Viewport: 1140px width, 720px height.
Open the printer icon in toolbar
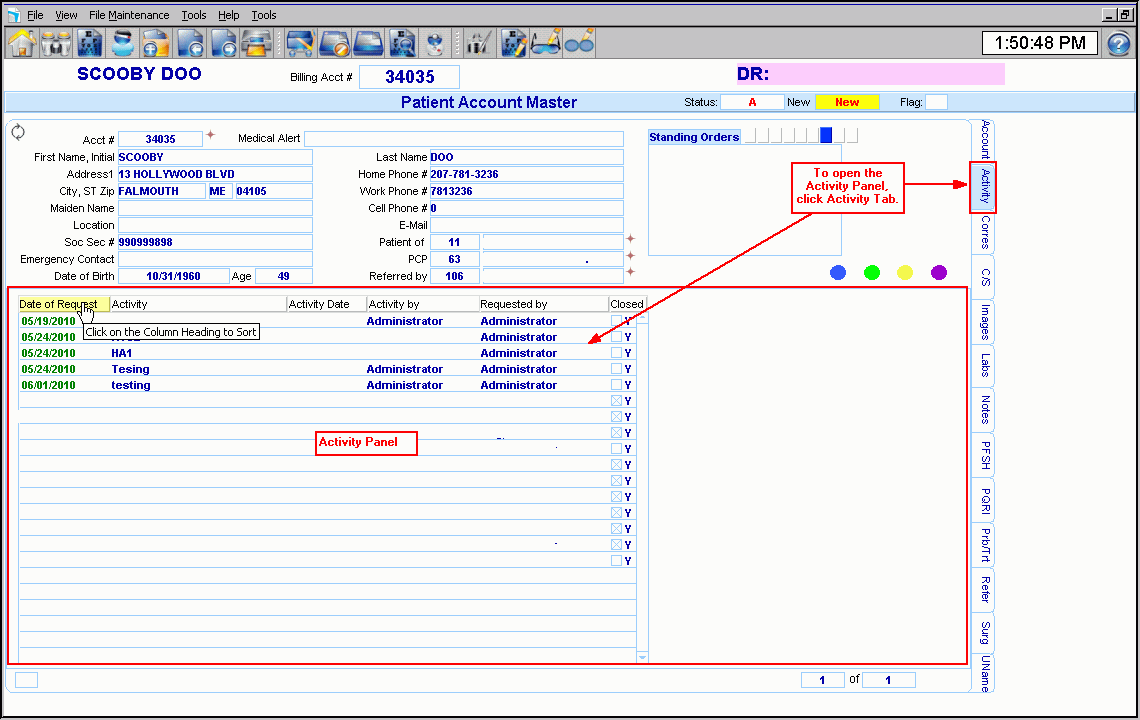coord(257,43)
